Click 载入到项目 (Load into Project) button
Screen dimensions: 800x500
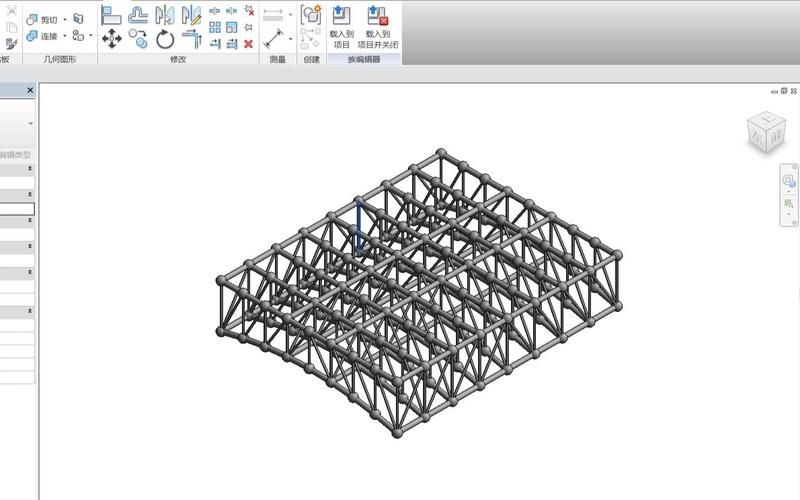point(341,27)
